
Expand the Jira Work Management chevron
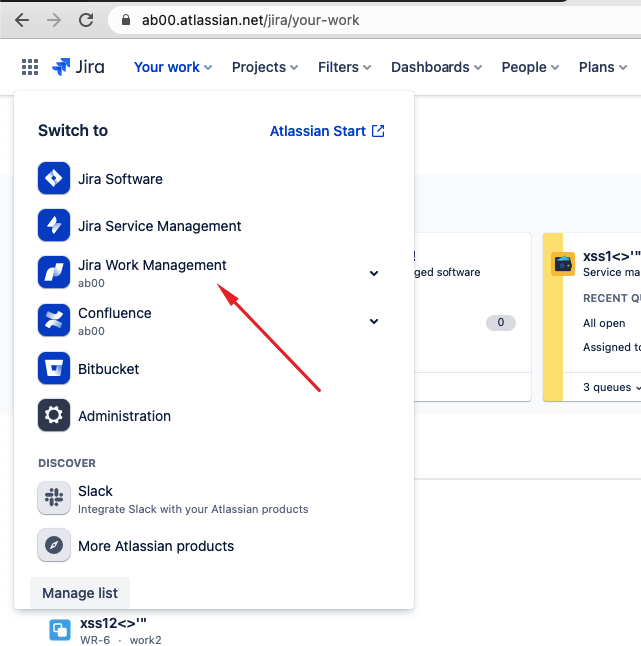tap(374, 273)
